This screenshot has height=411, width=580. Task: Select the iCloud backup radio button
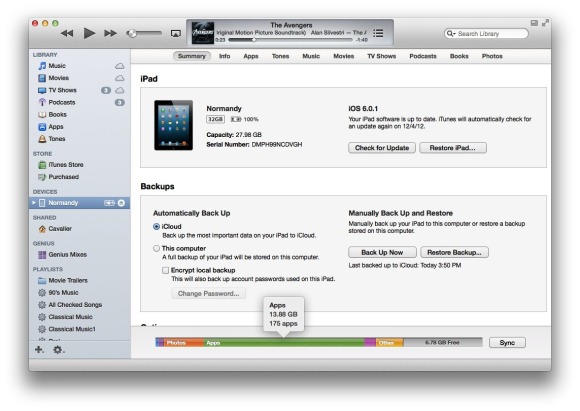[x=156, y=226]
